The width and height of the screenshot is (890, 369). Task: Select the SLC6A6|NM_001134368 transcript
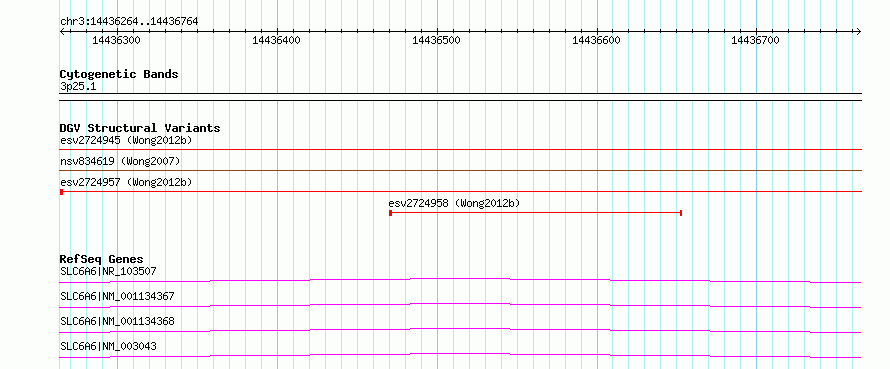click(117, 321)
